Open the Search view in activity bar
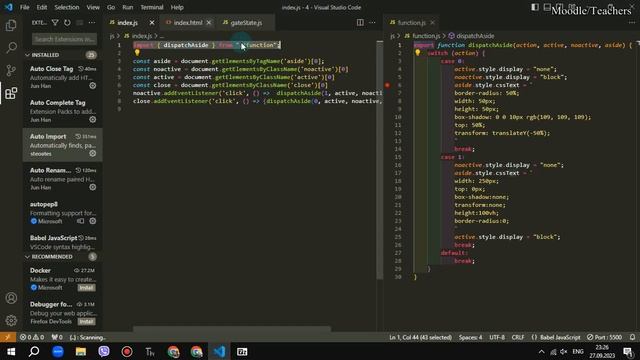Viewport: 640px width, 360px height. click(x=11, y=48)
